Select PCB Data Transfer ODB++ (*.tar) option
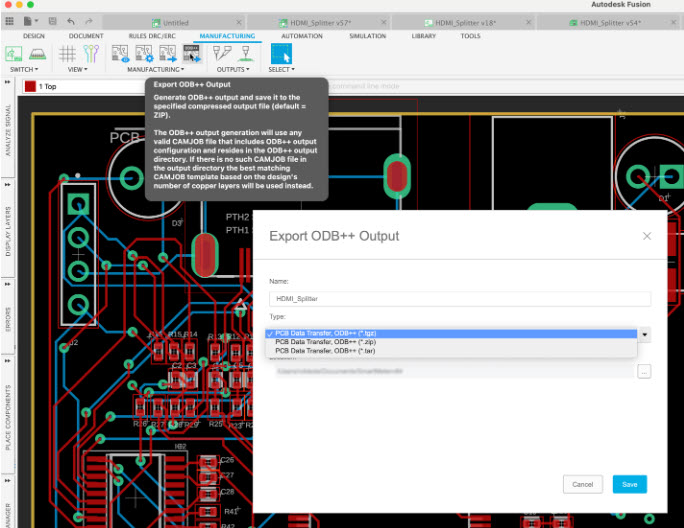The width and height of the screenshot is (684, 528). click(x=325, y=351)
